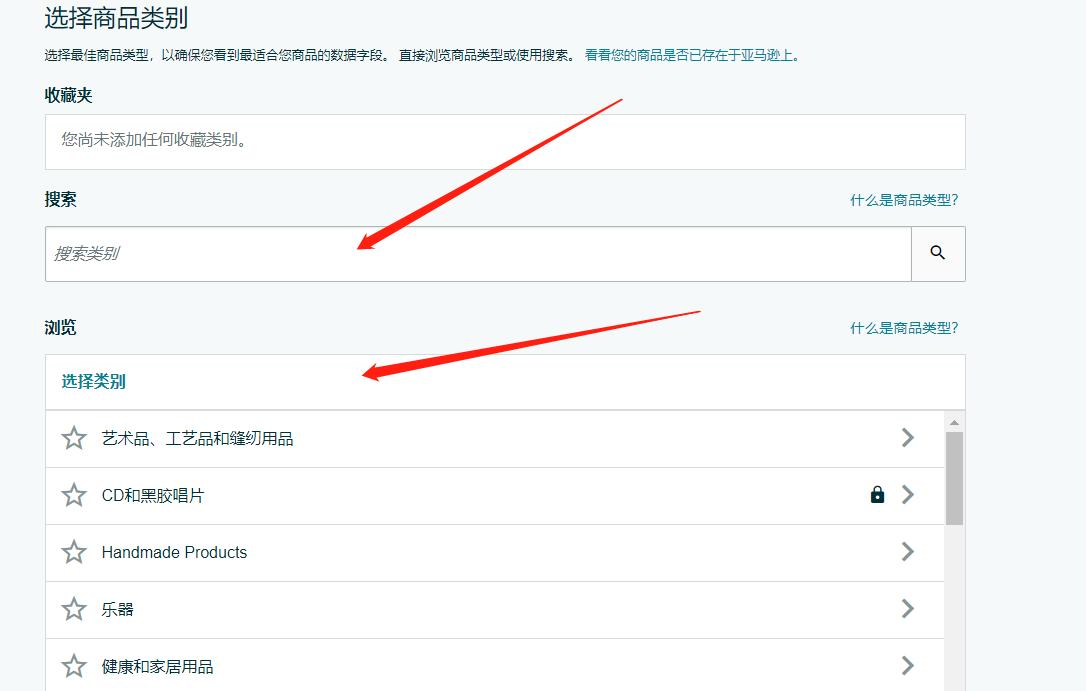The width and height of the screenshot is (1086, 691).
Task: Open 乐器 subcategories via chevron
Action: tap(908, 609)
